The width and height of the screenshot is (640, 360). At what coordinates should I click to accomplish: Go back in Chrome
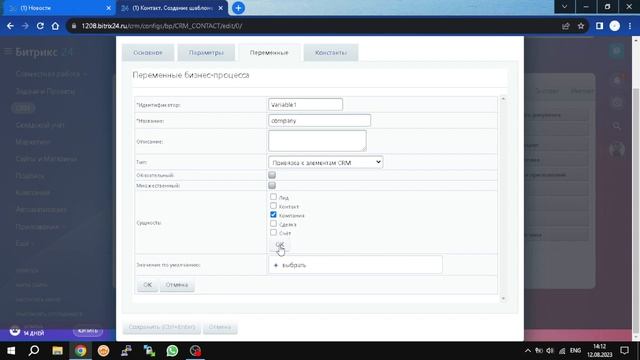[x=10, y=26]
